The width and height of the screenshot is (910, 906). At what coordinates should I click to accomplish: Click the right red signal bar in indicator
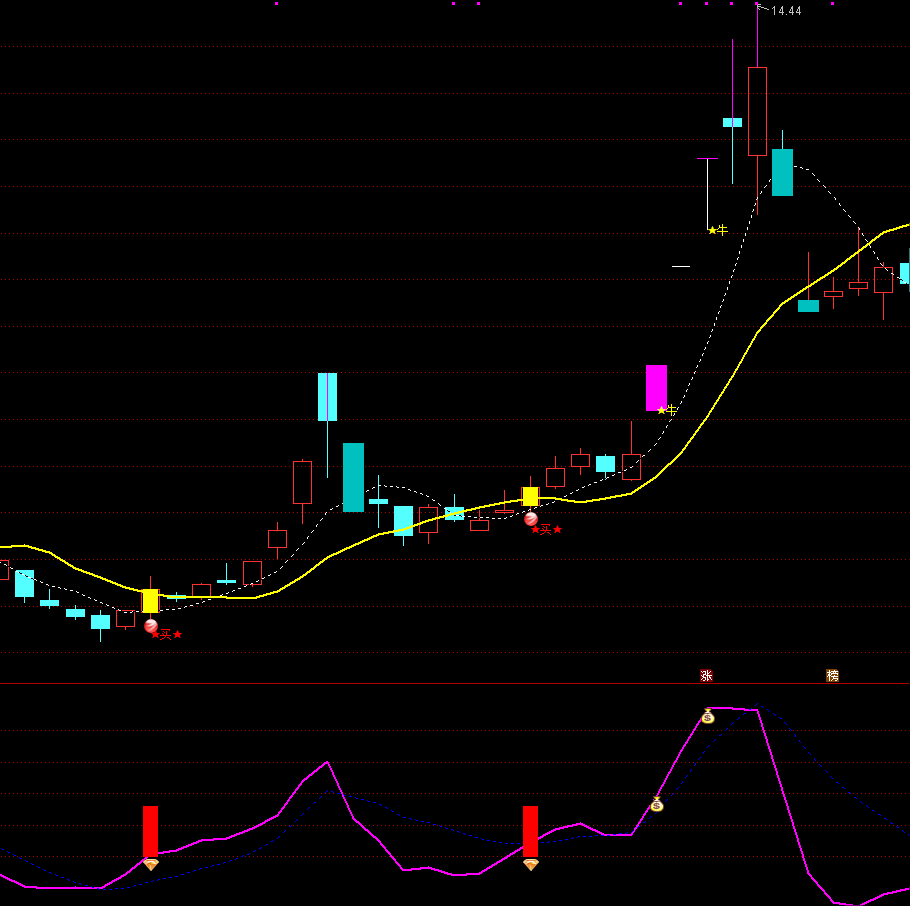pos(530,831)
